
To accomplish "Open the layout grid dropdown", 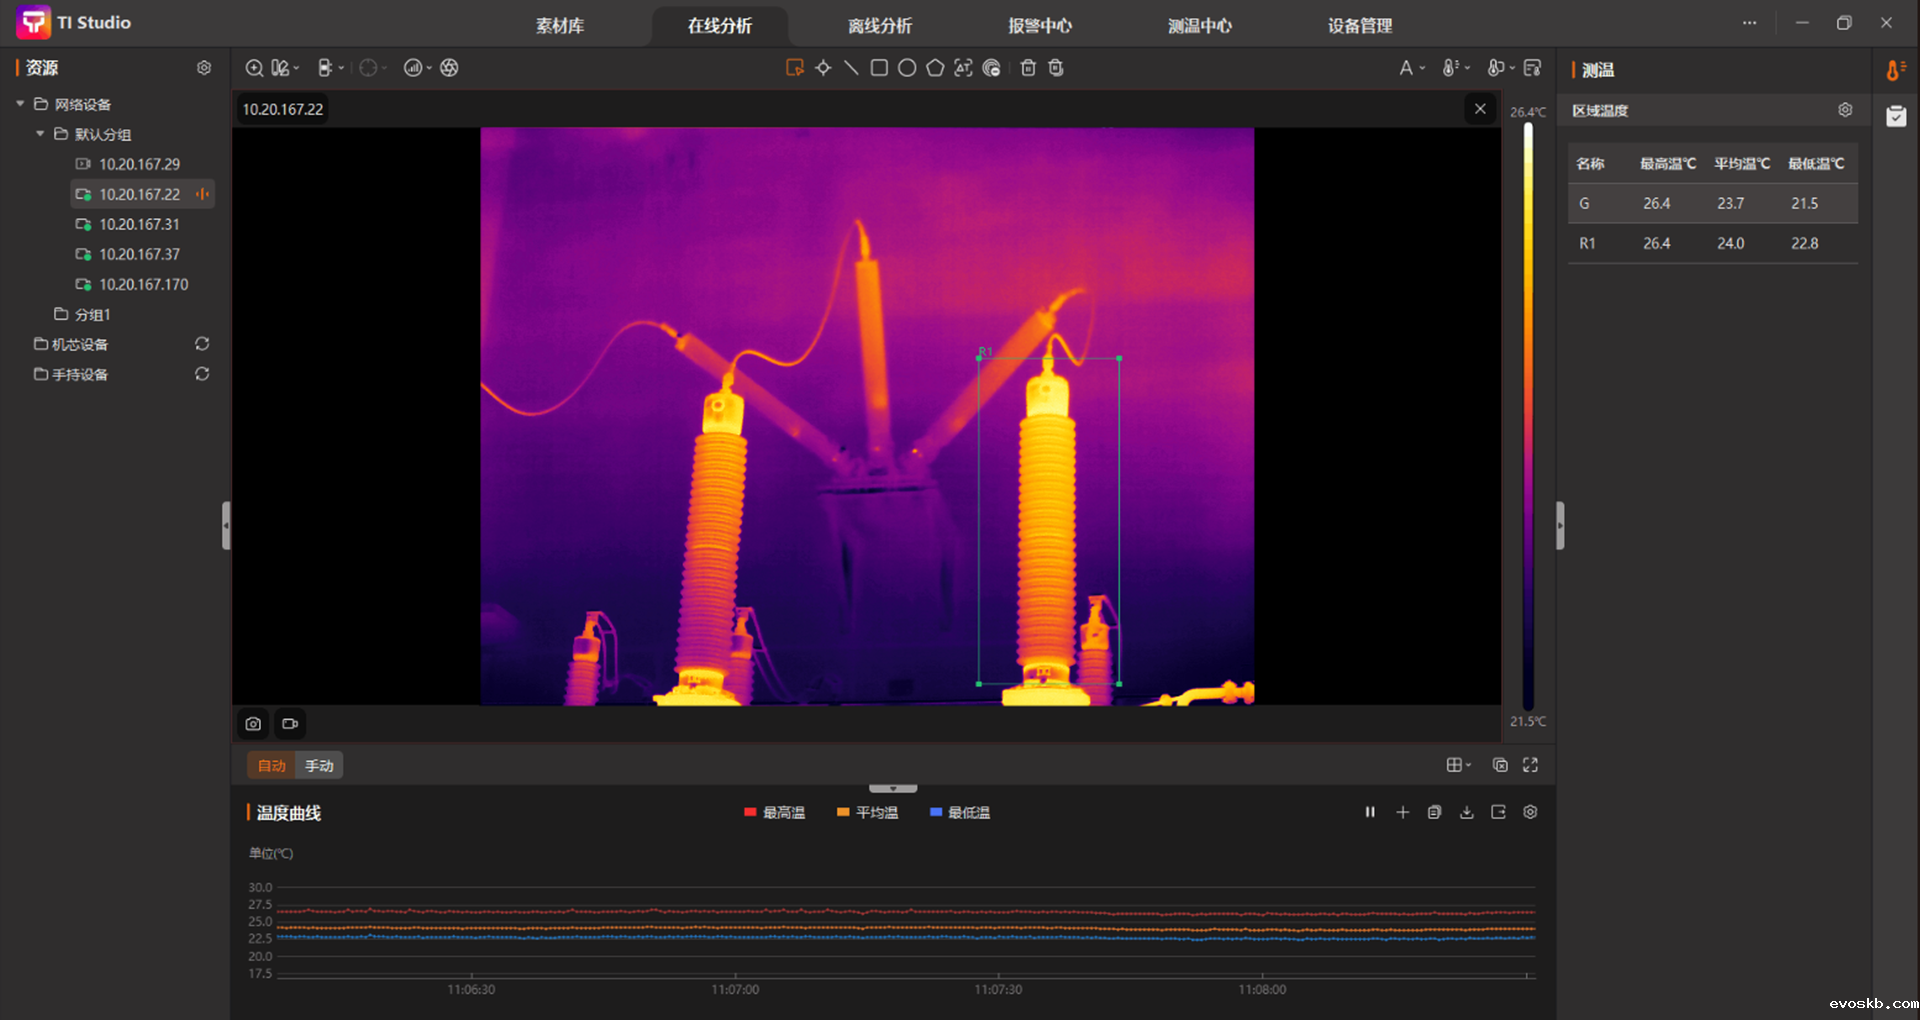I will 1458,765.
